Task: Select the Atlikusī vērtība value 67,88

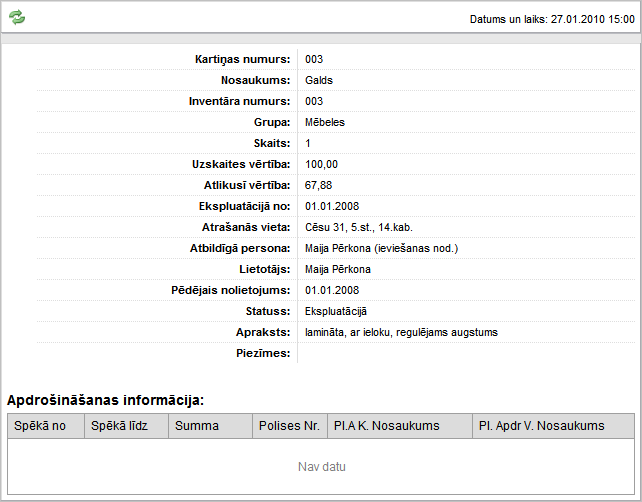Action: tap(319, 185)
